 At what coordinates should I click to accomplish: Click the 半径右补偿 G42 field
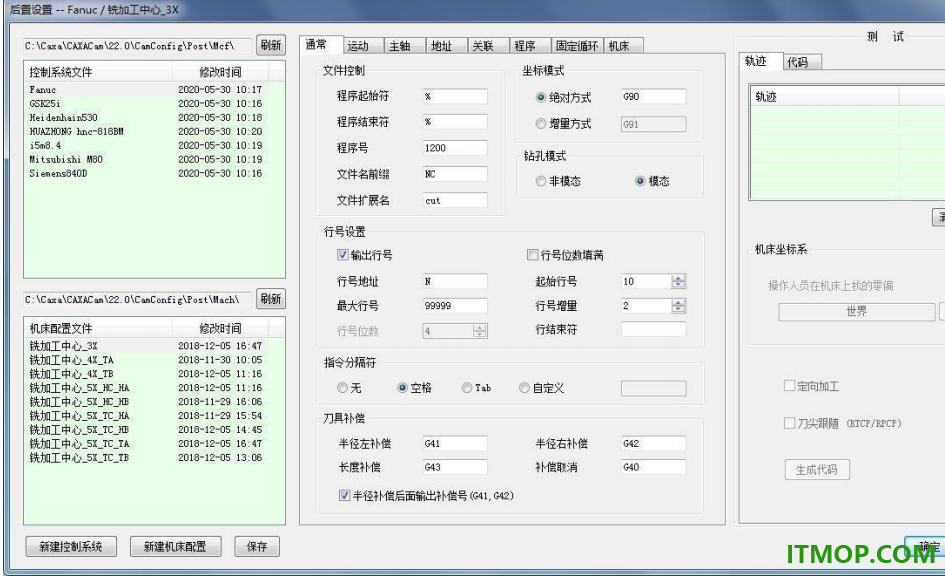click(653, 443)
